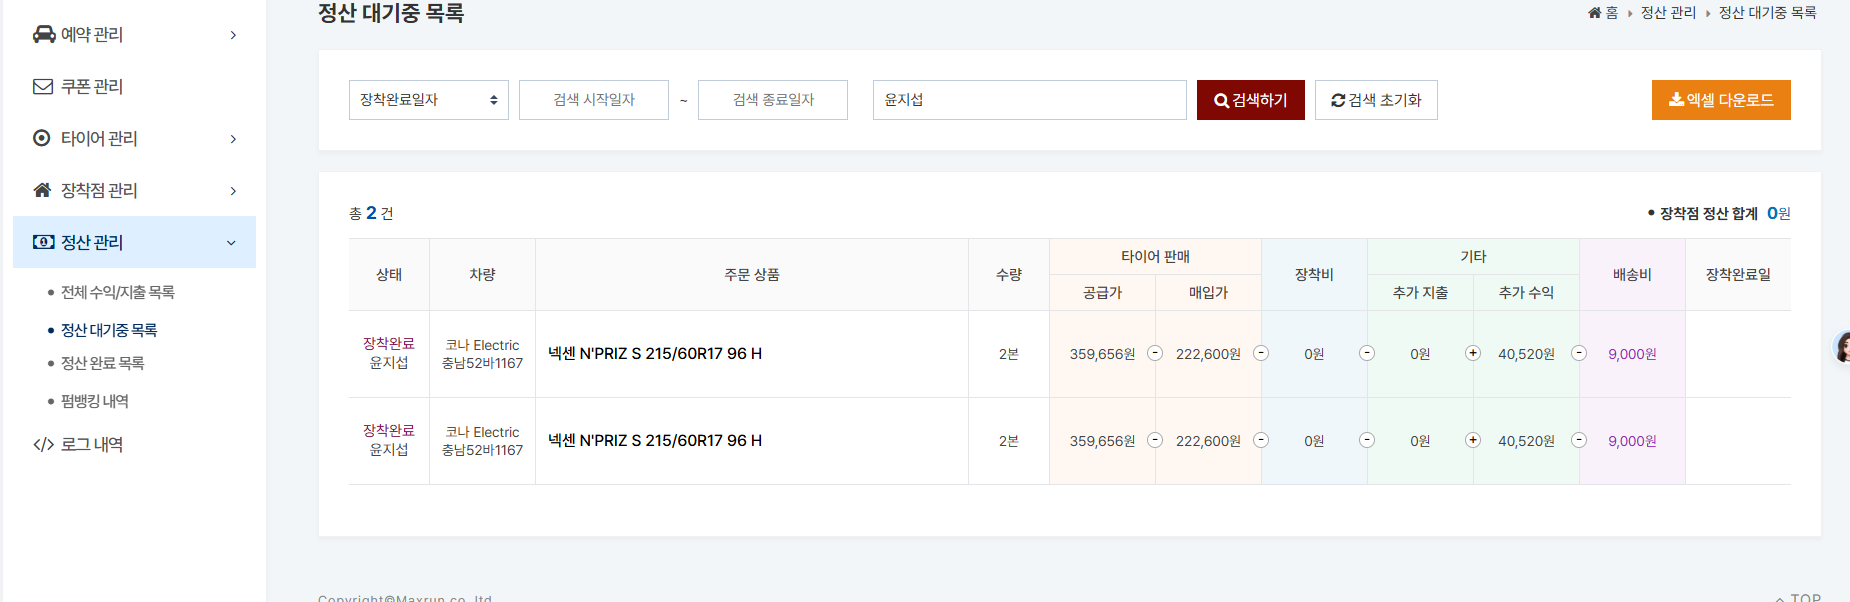Click the envelope icon beside 쿠폰 관리

pyautogui.click(x=43, y=87)
